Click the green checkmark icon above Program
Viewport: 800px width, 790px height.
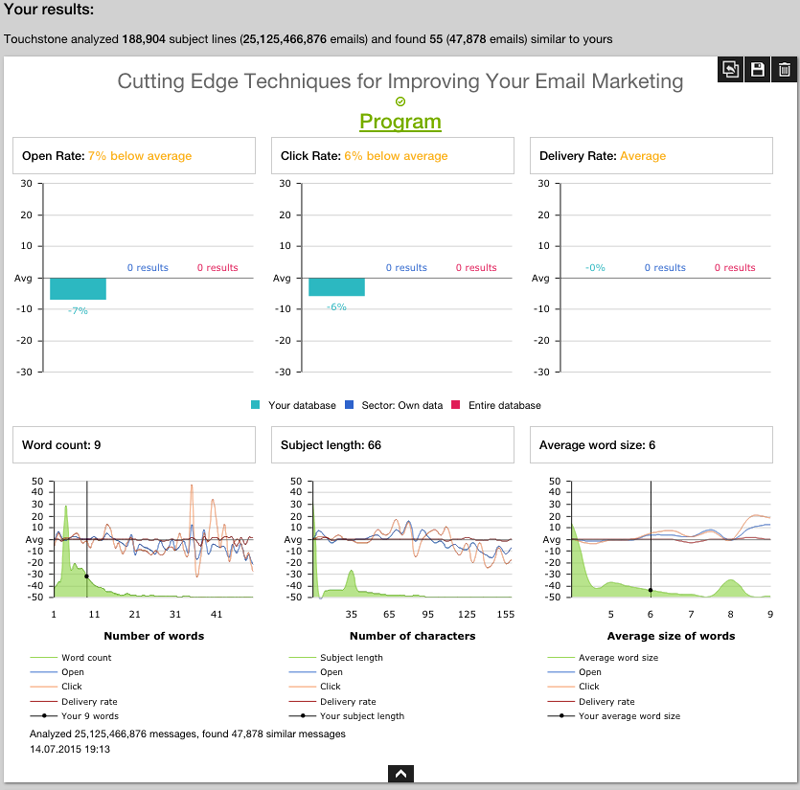coord(401,102)
